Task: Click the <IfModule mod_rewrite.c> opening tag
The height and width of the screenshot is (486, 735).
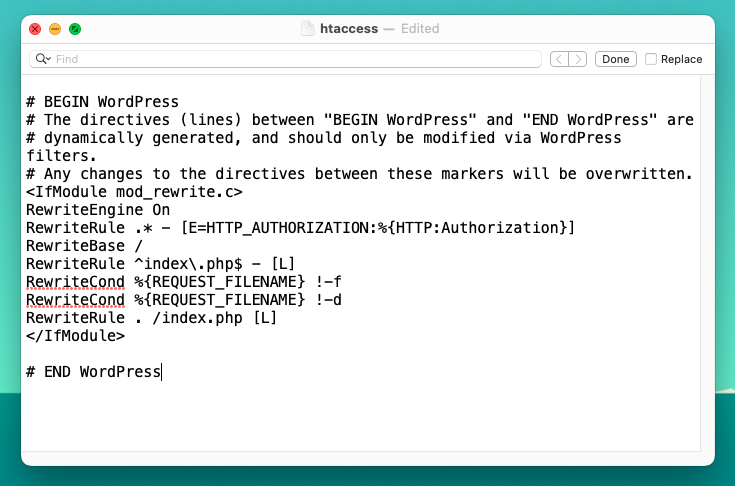Action: pos(134,192)
